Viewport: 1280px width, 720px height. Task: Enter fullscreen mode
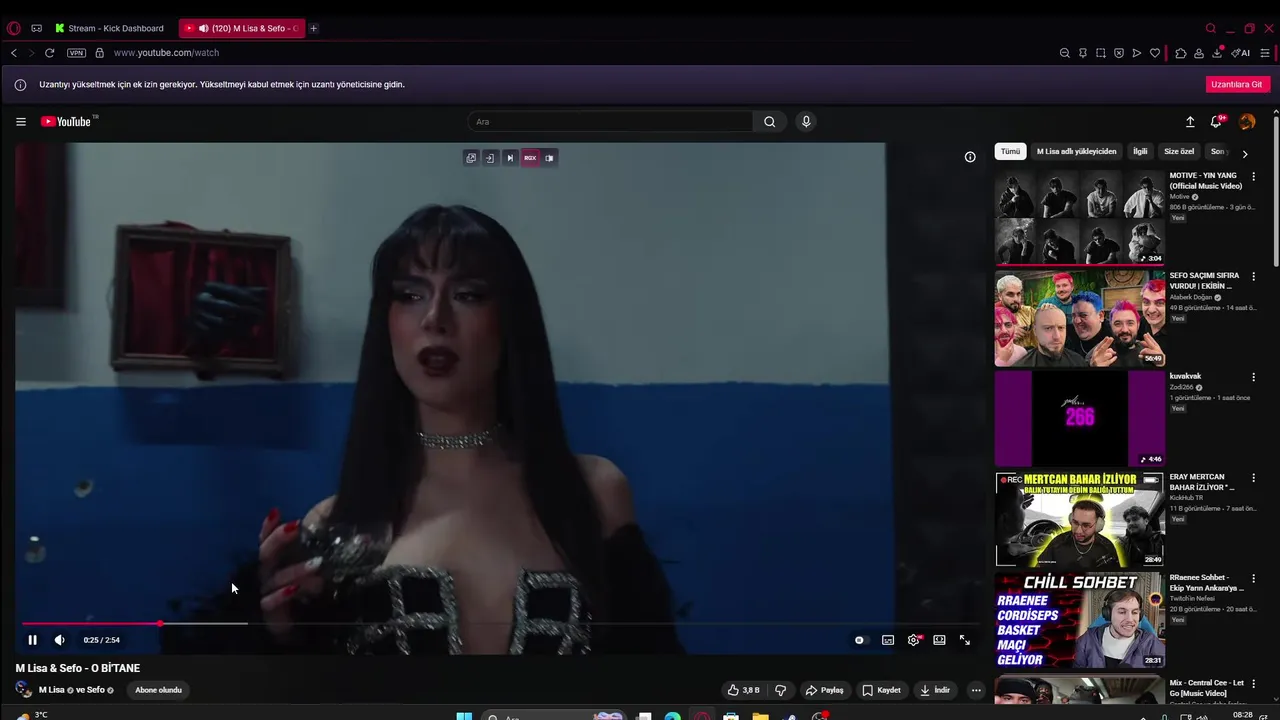(965, 640)
